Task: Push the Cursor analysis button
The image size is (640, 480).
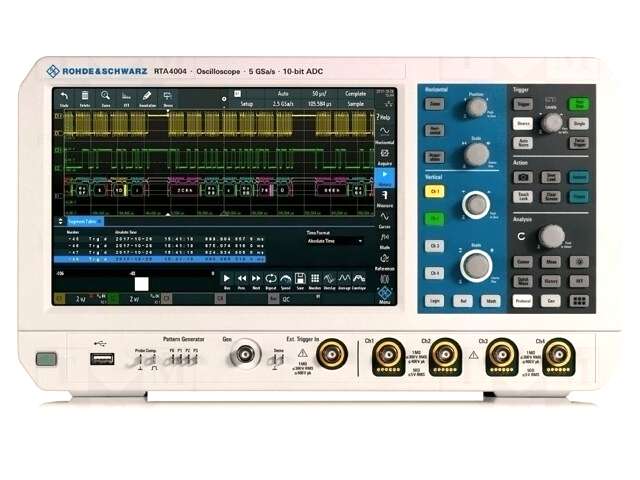Action: 523,262
